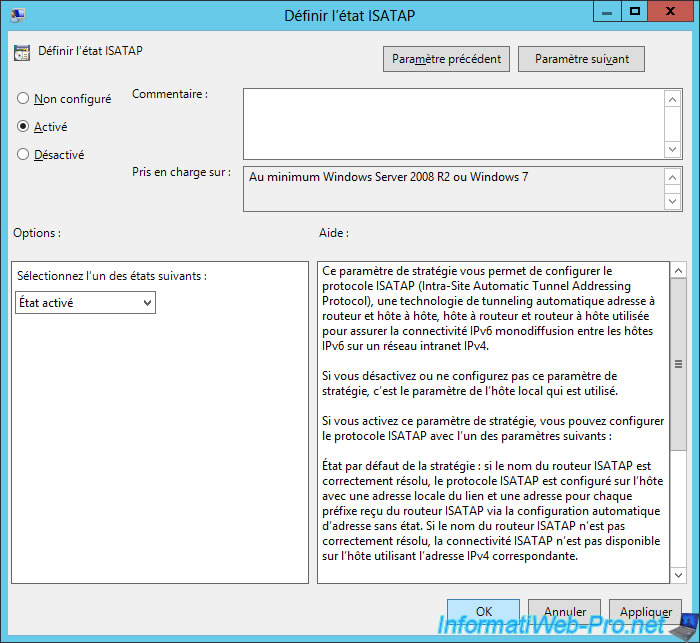700x643 pixels.
Task: Click the window system icon in the title bar
Action: click(x=18, y=15)
